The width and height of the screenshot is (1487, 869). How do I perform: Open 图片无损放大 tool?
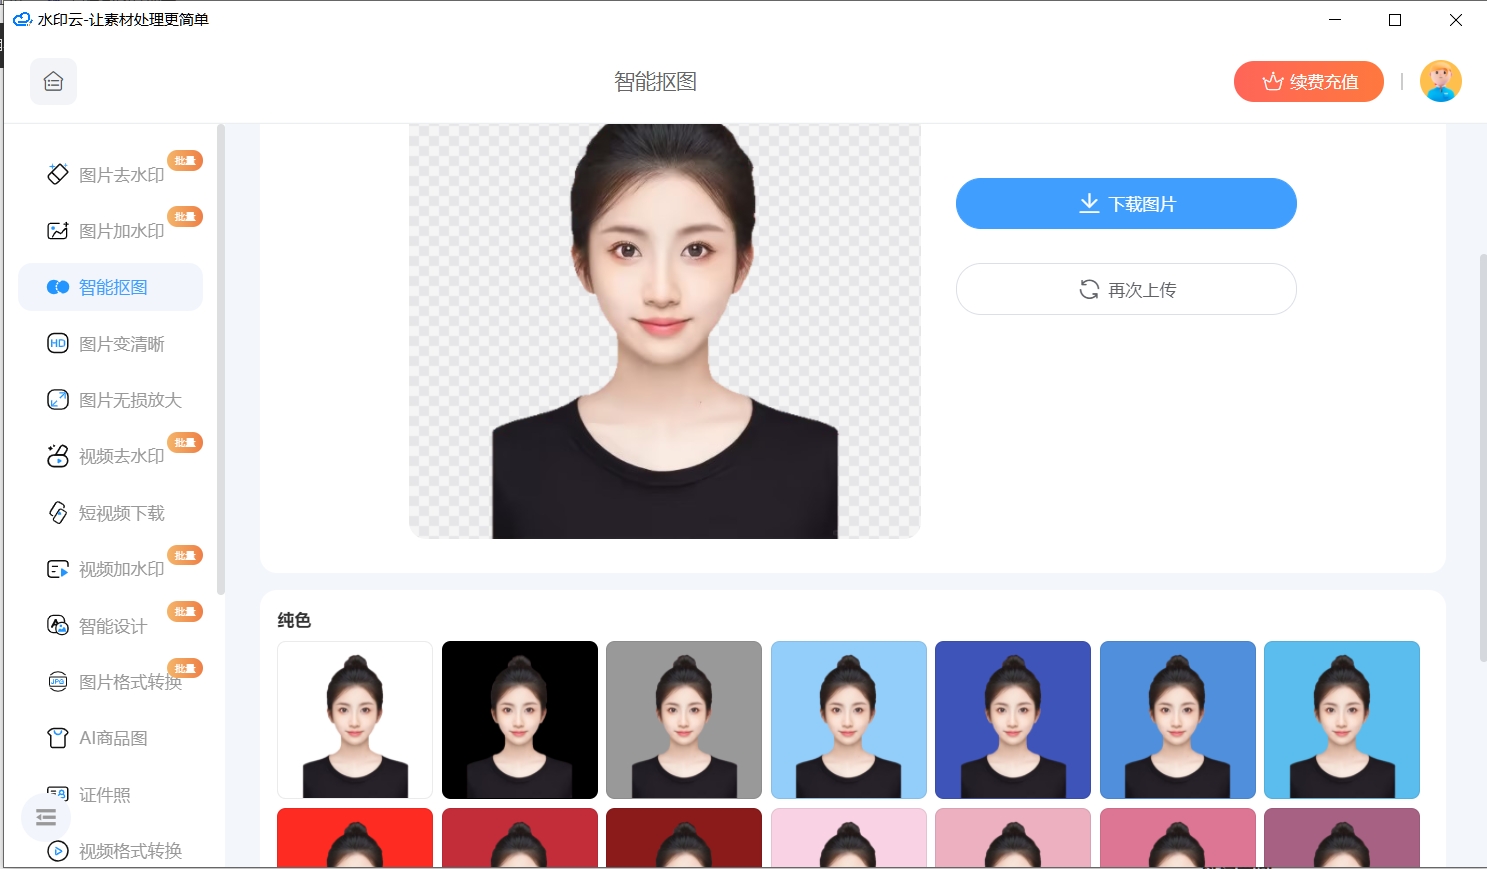(110, 400)
